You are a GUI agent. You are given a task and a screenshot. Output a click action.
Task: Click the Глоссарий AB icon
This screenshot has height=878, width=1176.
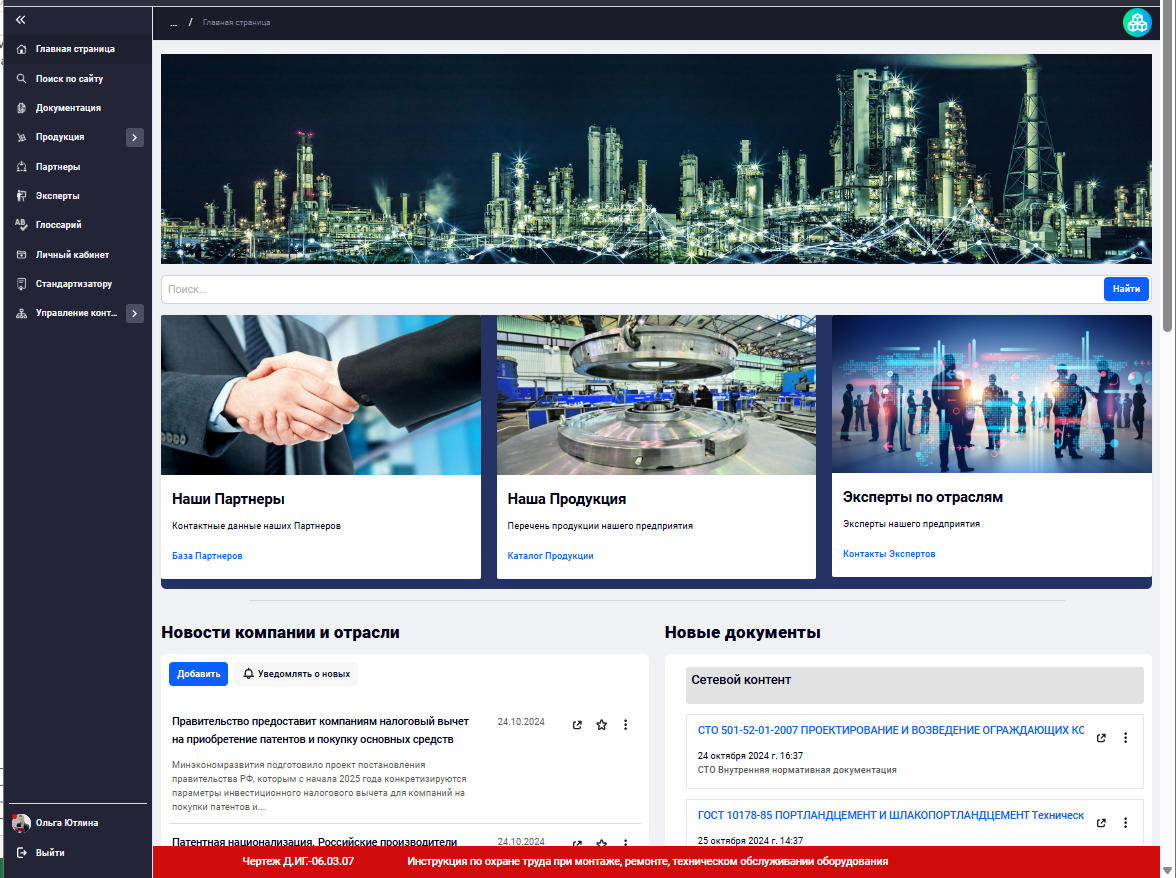tap(21, 225)
